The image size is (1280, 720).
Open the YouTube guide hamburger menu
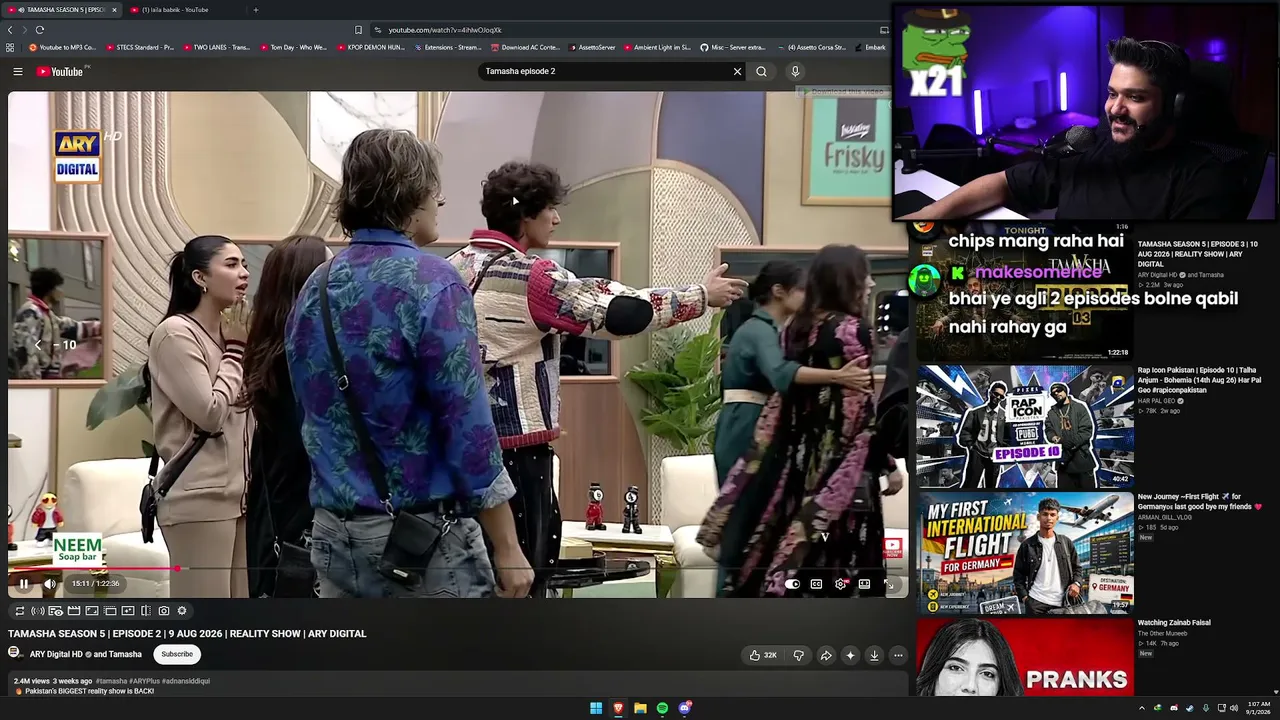[x=18, y=72]
